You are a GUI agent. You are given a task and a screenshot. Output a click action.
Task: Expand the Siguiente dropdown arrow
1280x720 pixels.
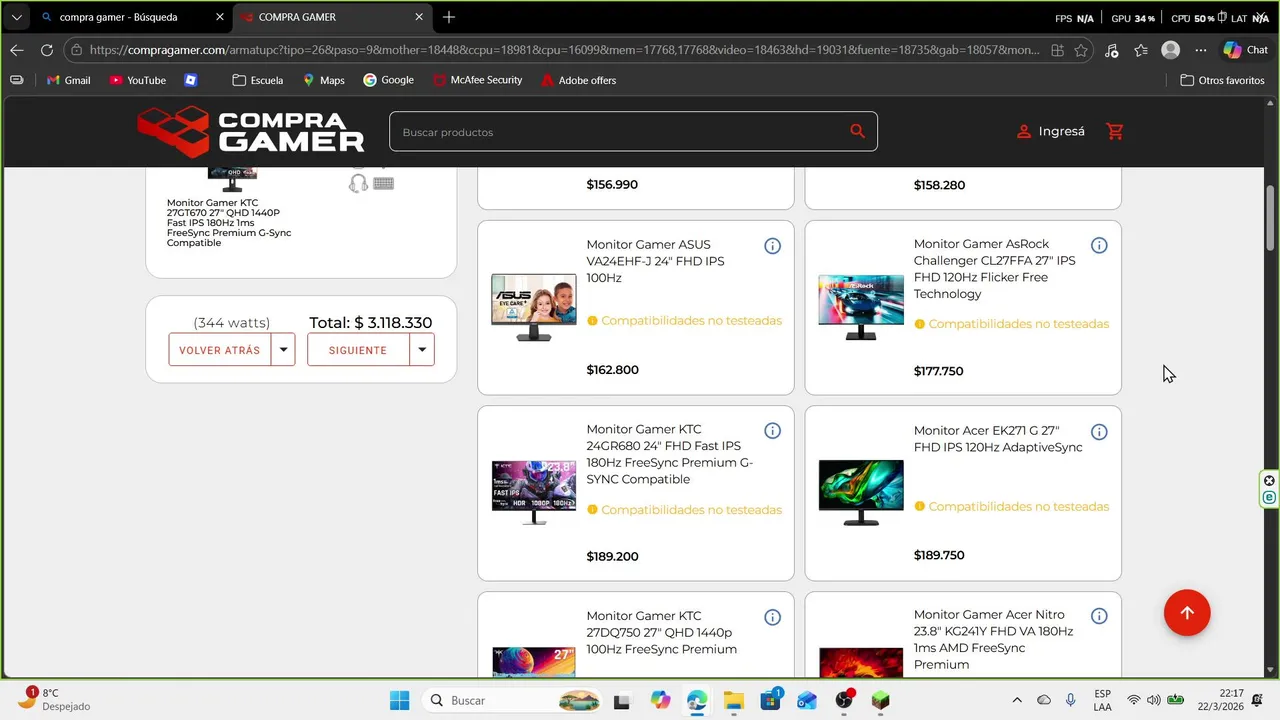[422, 349]
